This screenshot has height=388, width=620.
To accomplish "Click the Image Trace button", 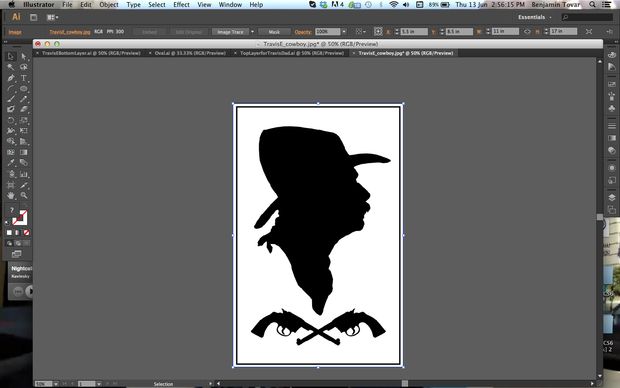I will tap(231, 32).
